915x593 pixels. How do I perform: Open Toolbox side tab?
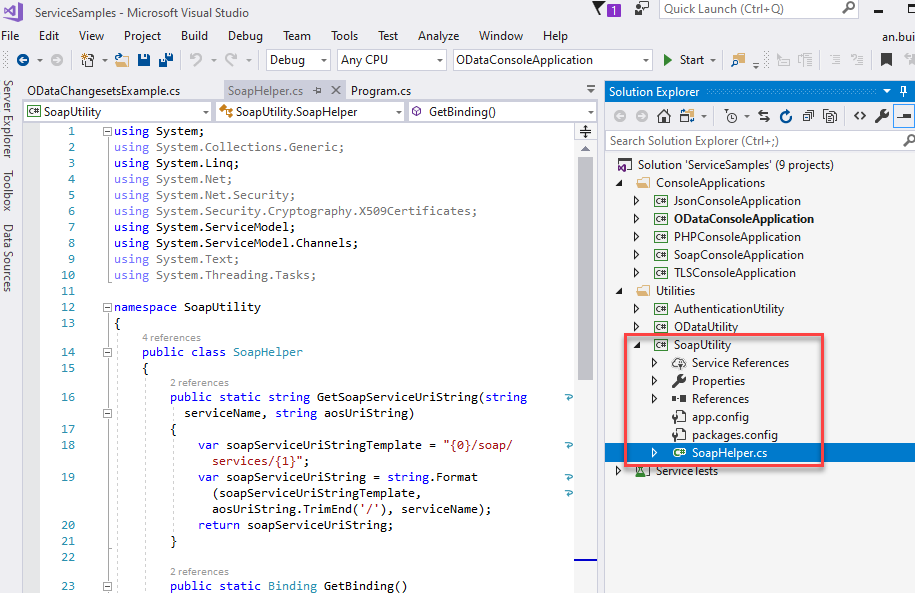pos(8,191)
